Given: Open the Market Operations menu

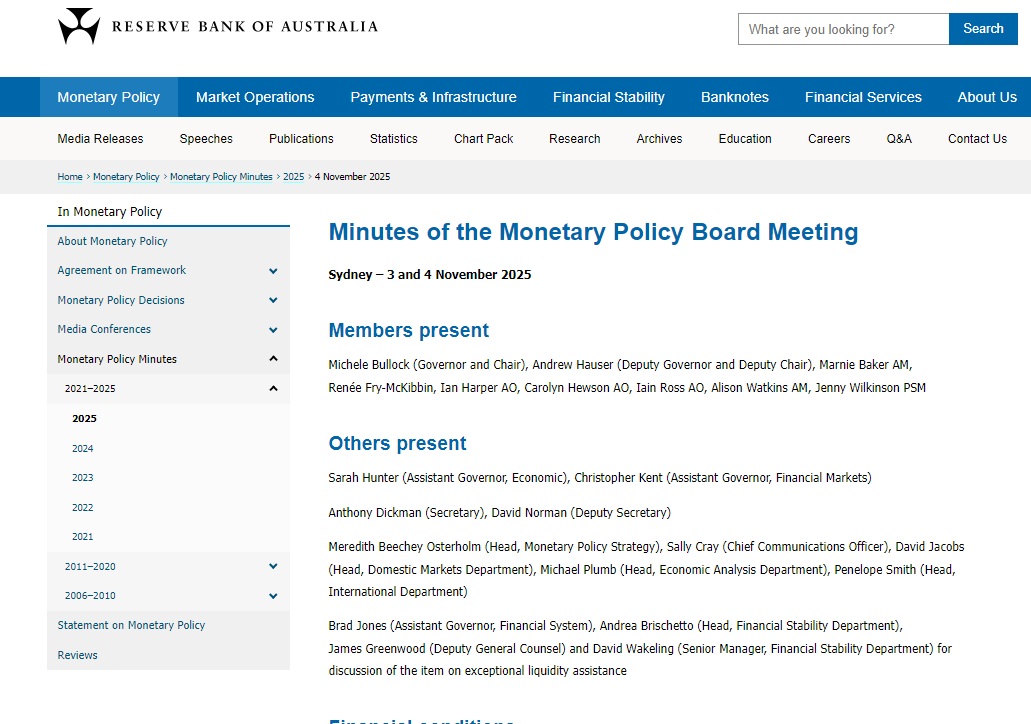Looking at the screenshot, I should [255, 97].
